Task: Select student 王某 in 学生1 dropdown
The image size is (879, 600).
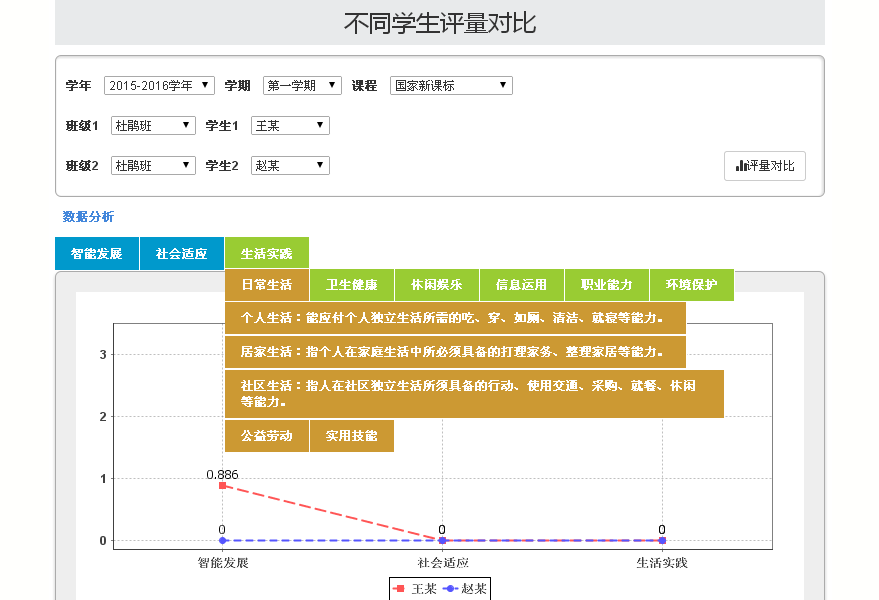Action: pos(289,125)
